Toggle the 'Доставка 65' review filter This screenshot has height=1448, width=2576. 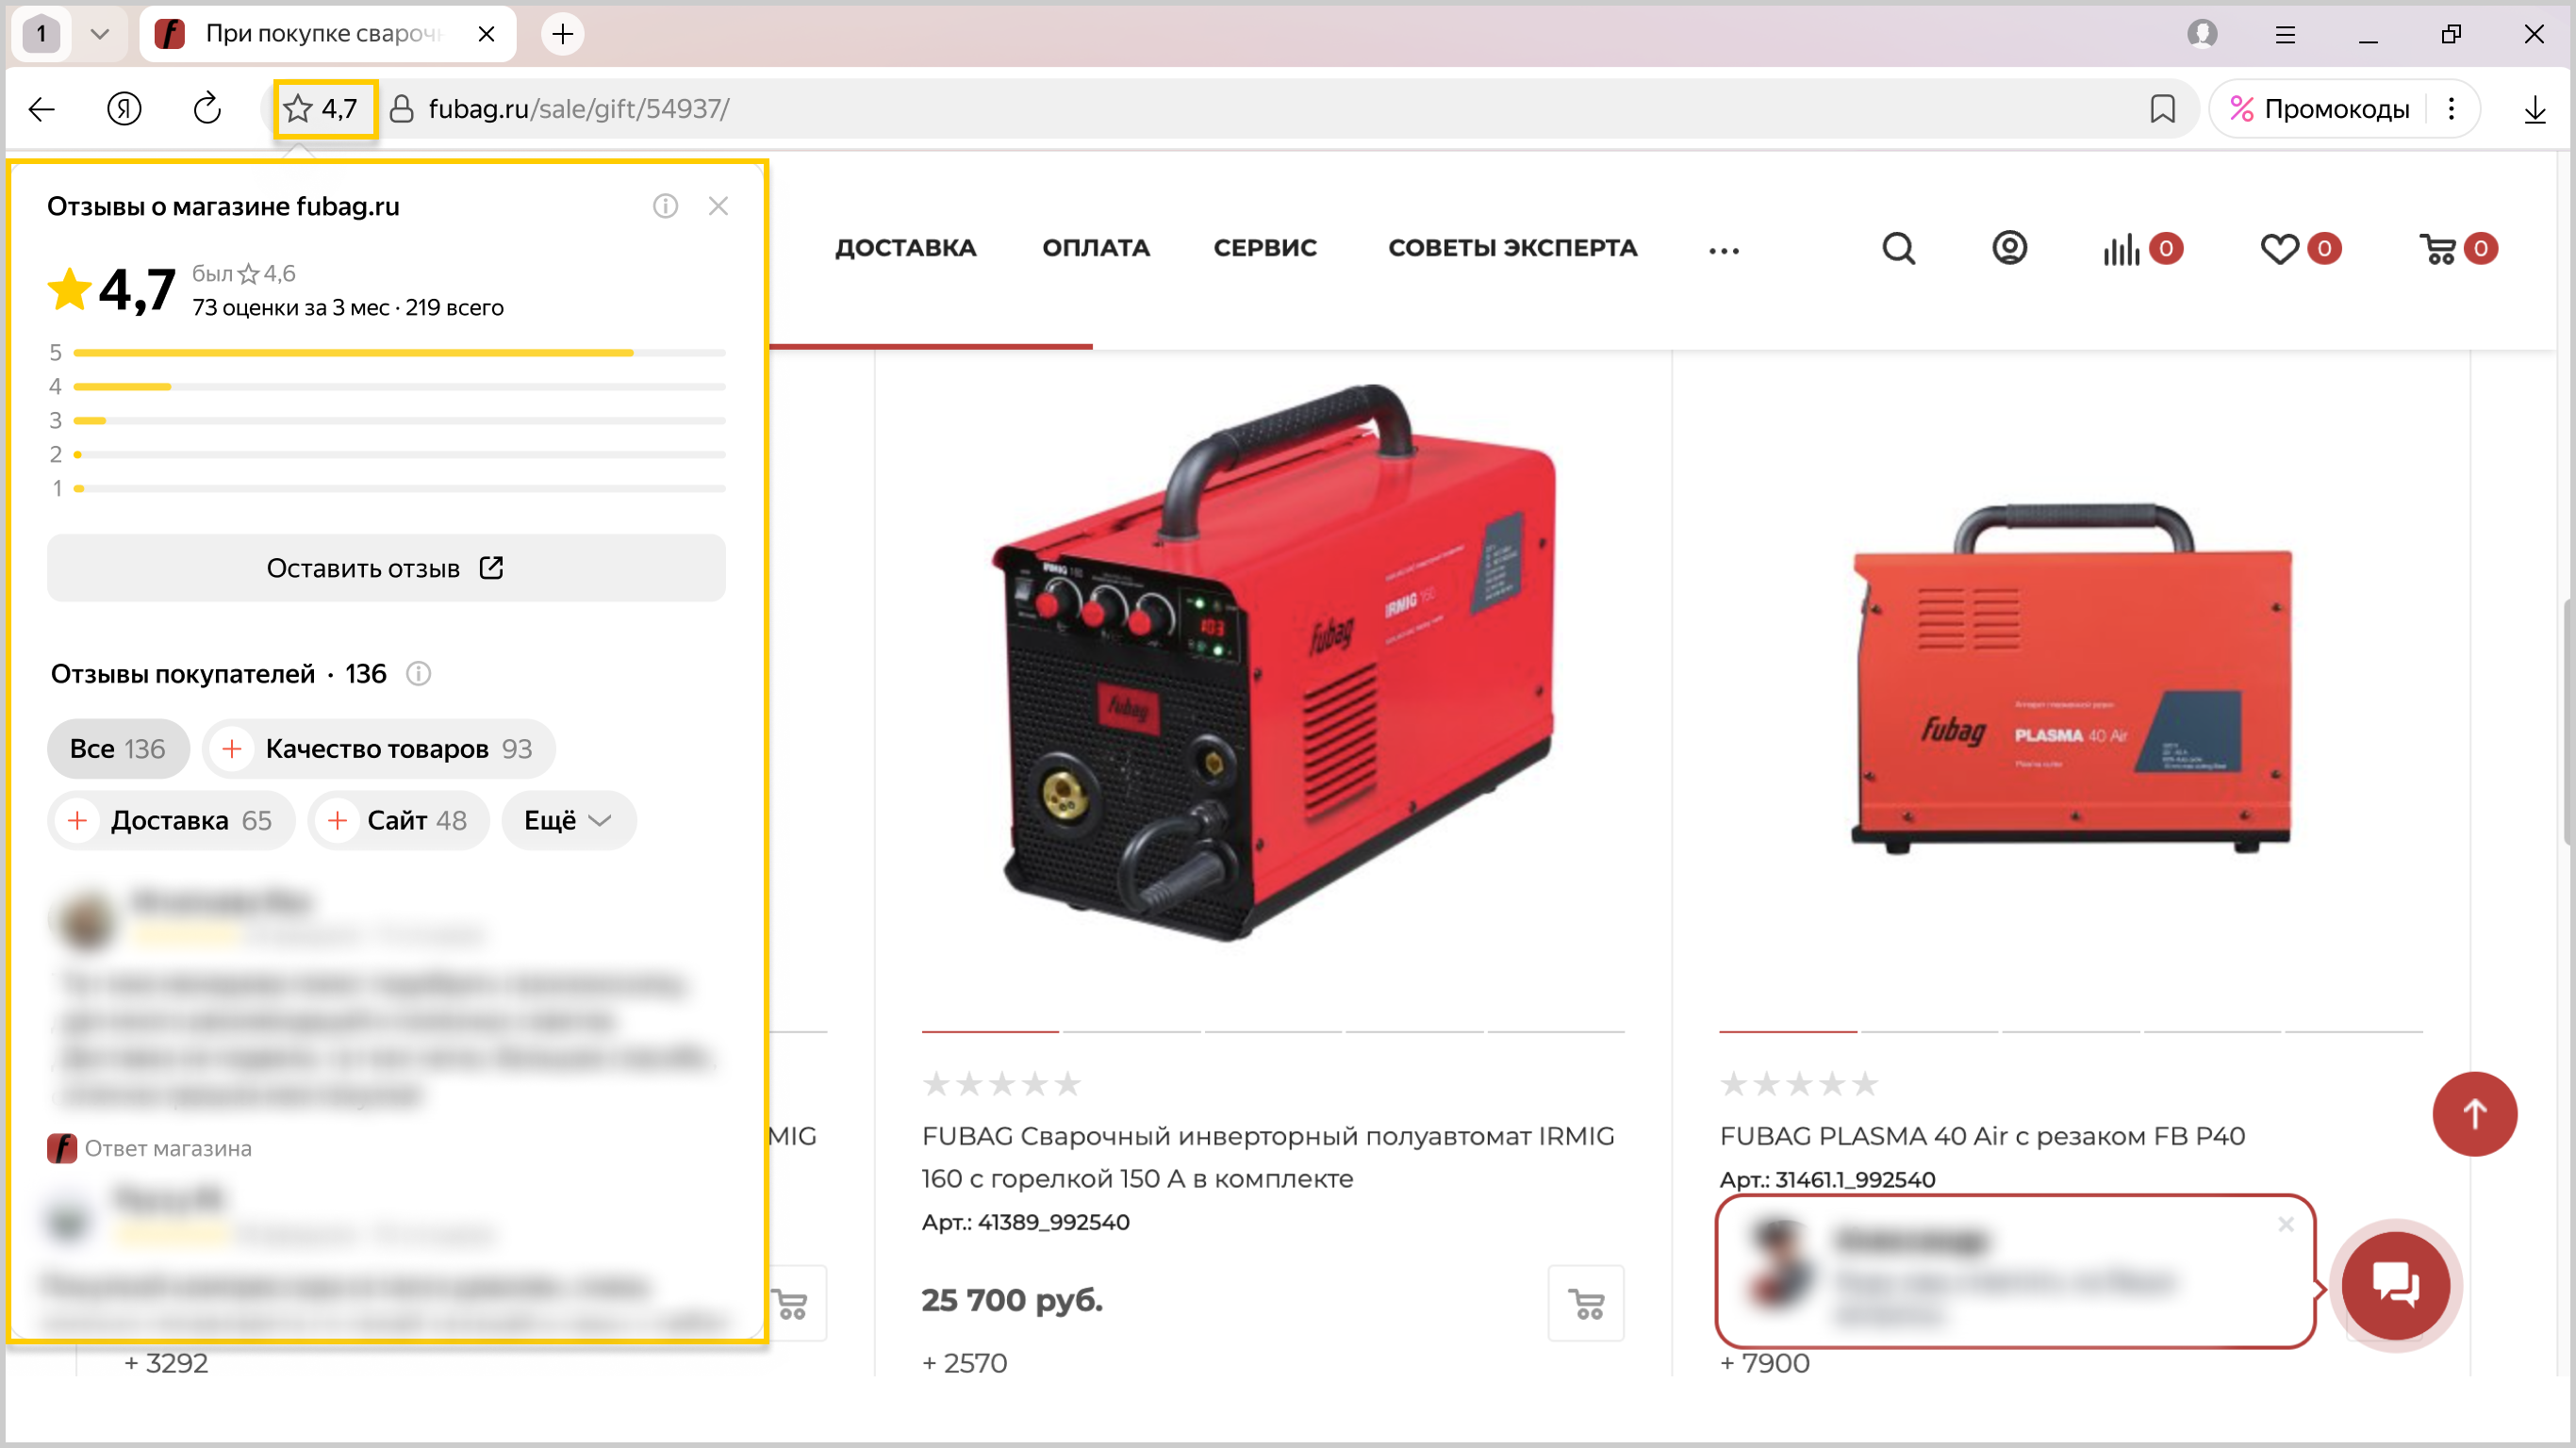click(x=171, y=820)
